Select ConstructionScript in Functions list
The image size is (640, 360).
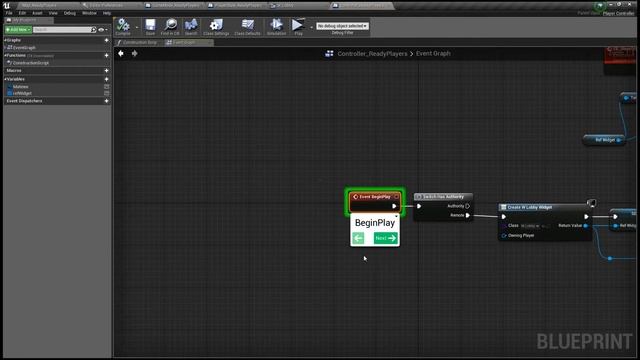tap(31, 63)
